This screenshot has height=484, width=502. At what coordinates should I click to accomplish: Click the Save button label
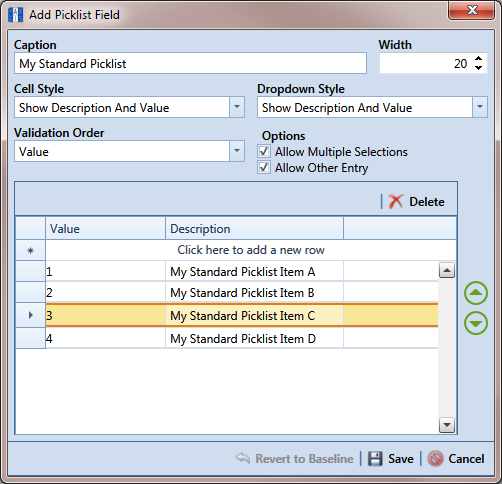tap(401, 459)
